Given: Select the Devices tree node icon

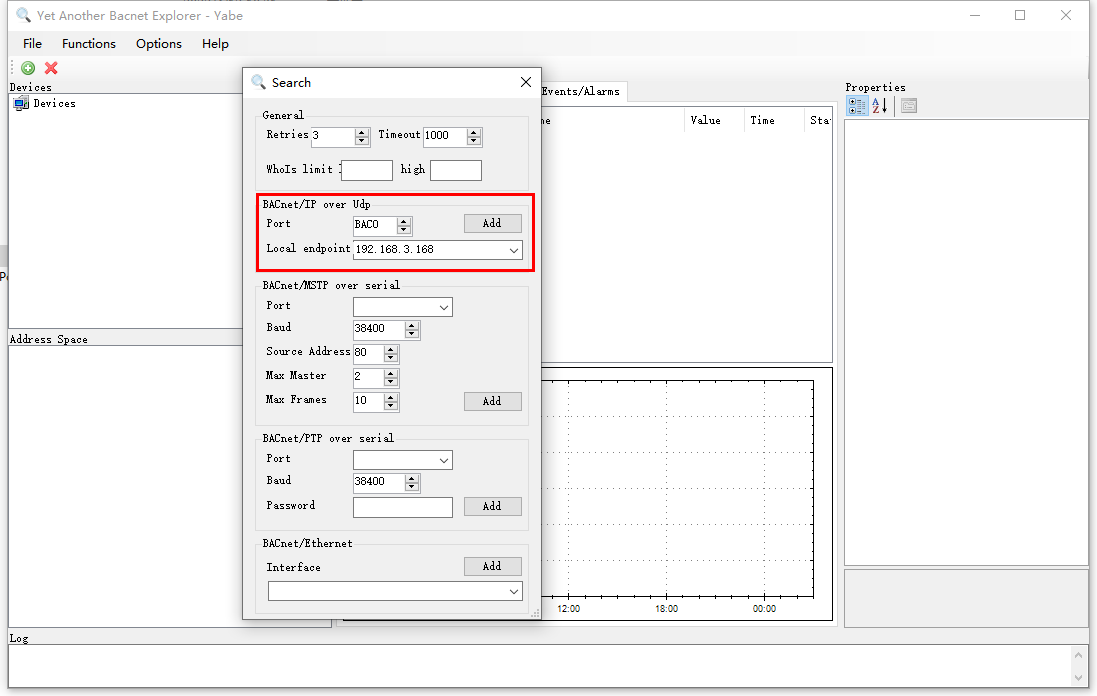Looking at the screenshot, I should coord(21,104).
